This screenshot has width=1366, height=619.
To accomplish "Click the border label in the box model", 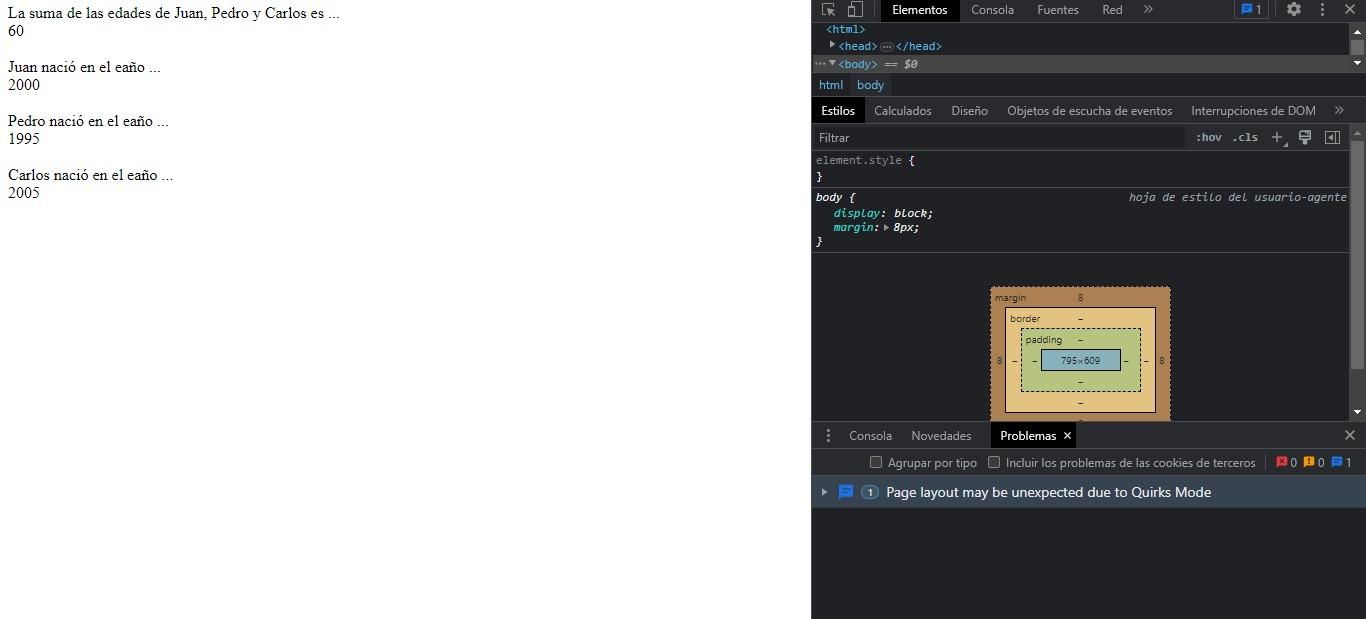I will pos(1025,319).
